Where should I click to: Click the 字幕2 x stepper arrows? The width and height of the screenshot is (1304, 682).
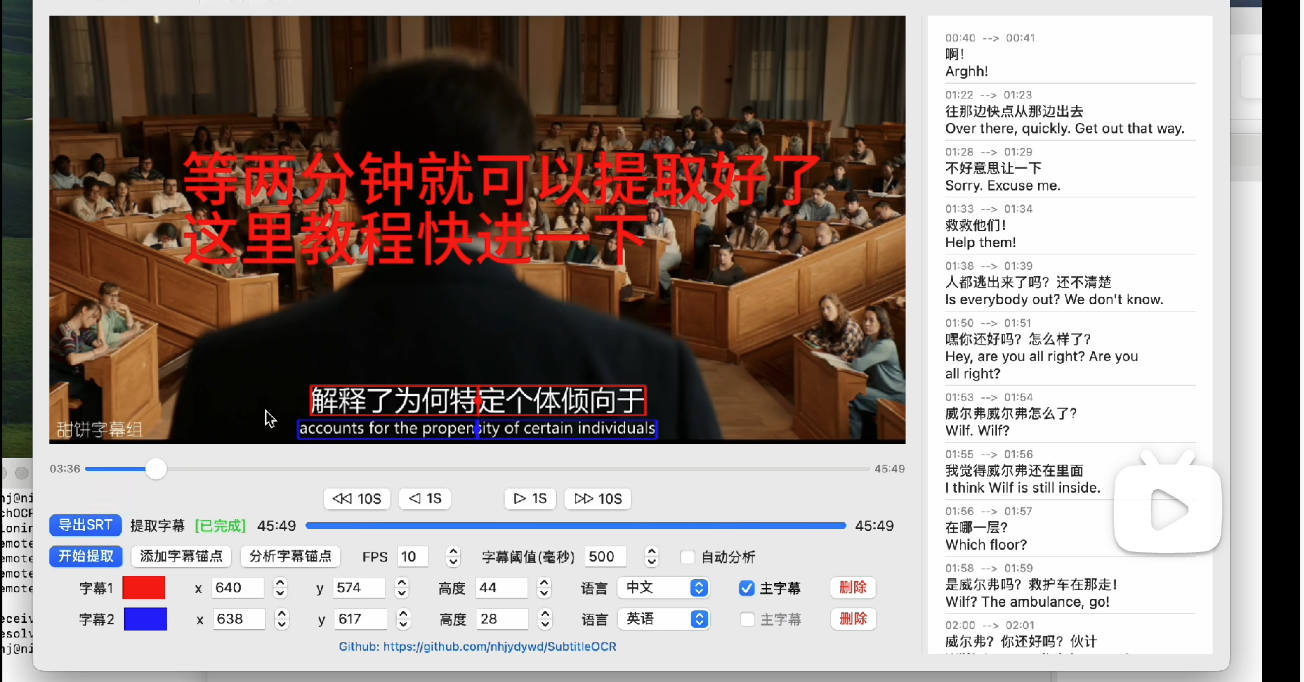(281, 619)
